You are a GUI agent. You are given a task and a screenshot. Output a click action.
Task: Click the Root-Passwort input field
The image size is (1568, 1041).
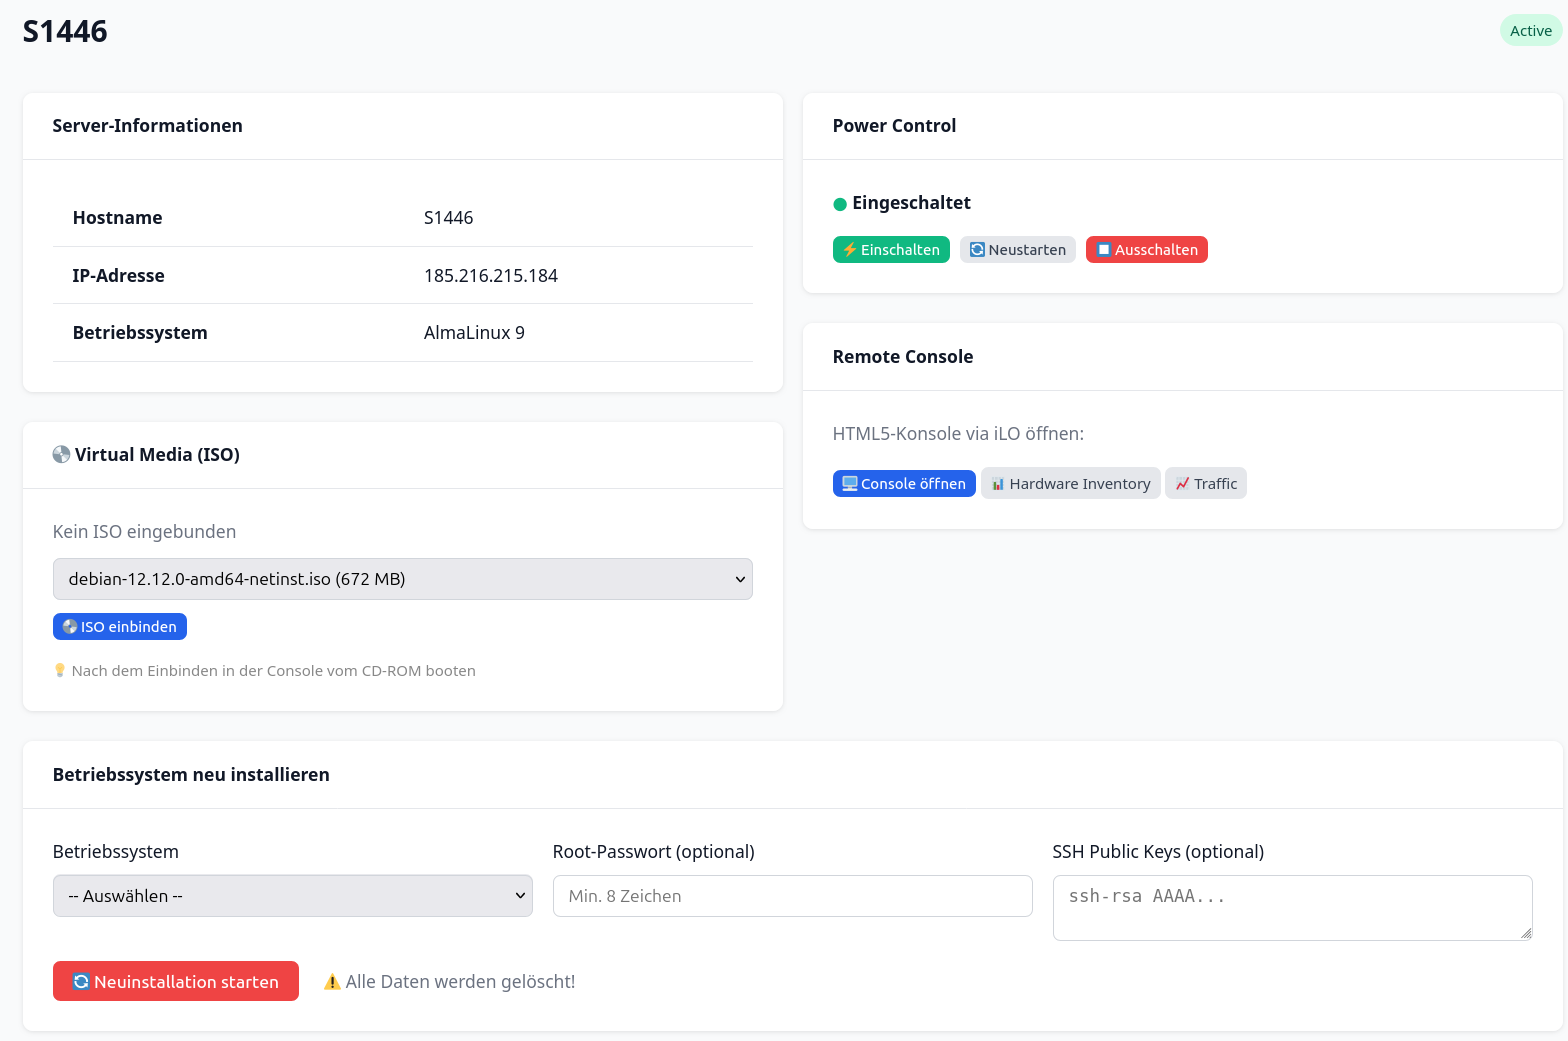point(792,896)
